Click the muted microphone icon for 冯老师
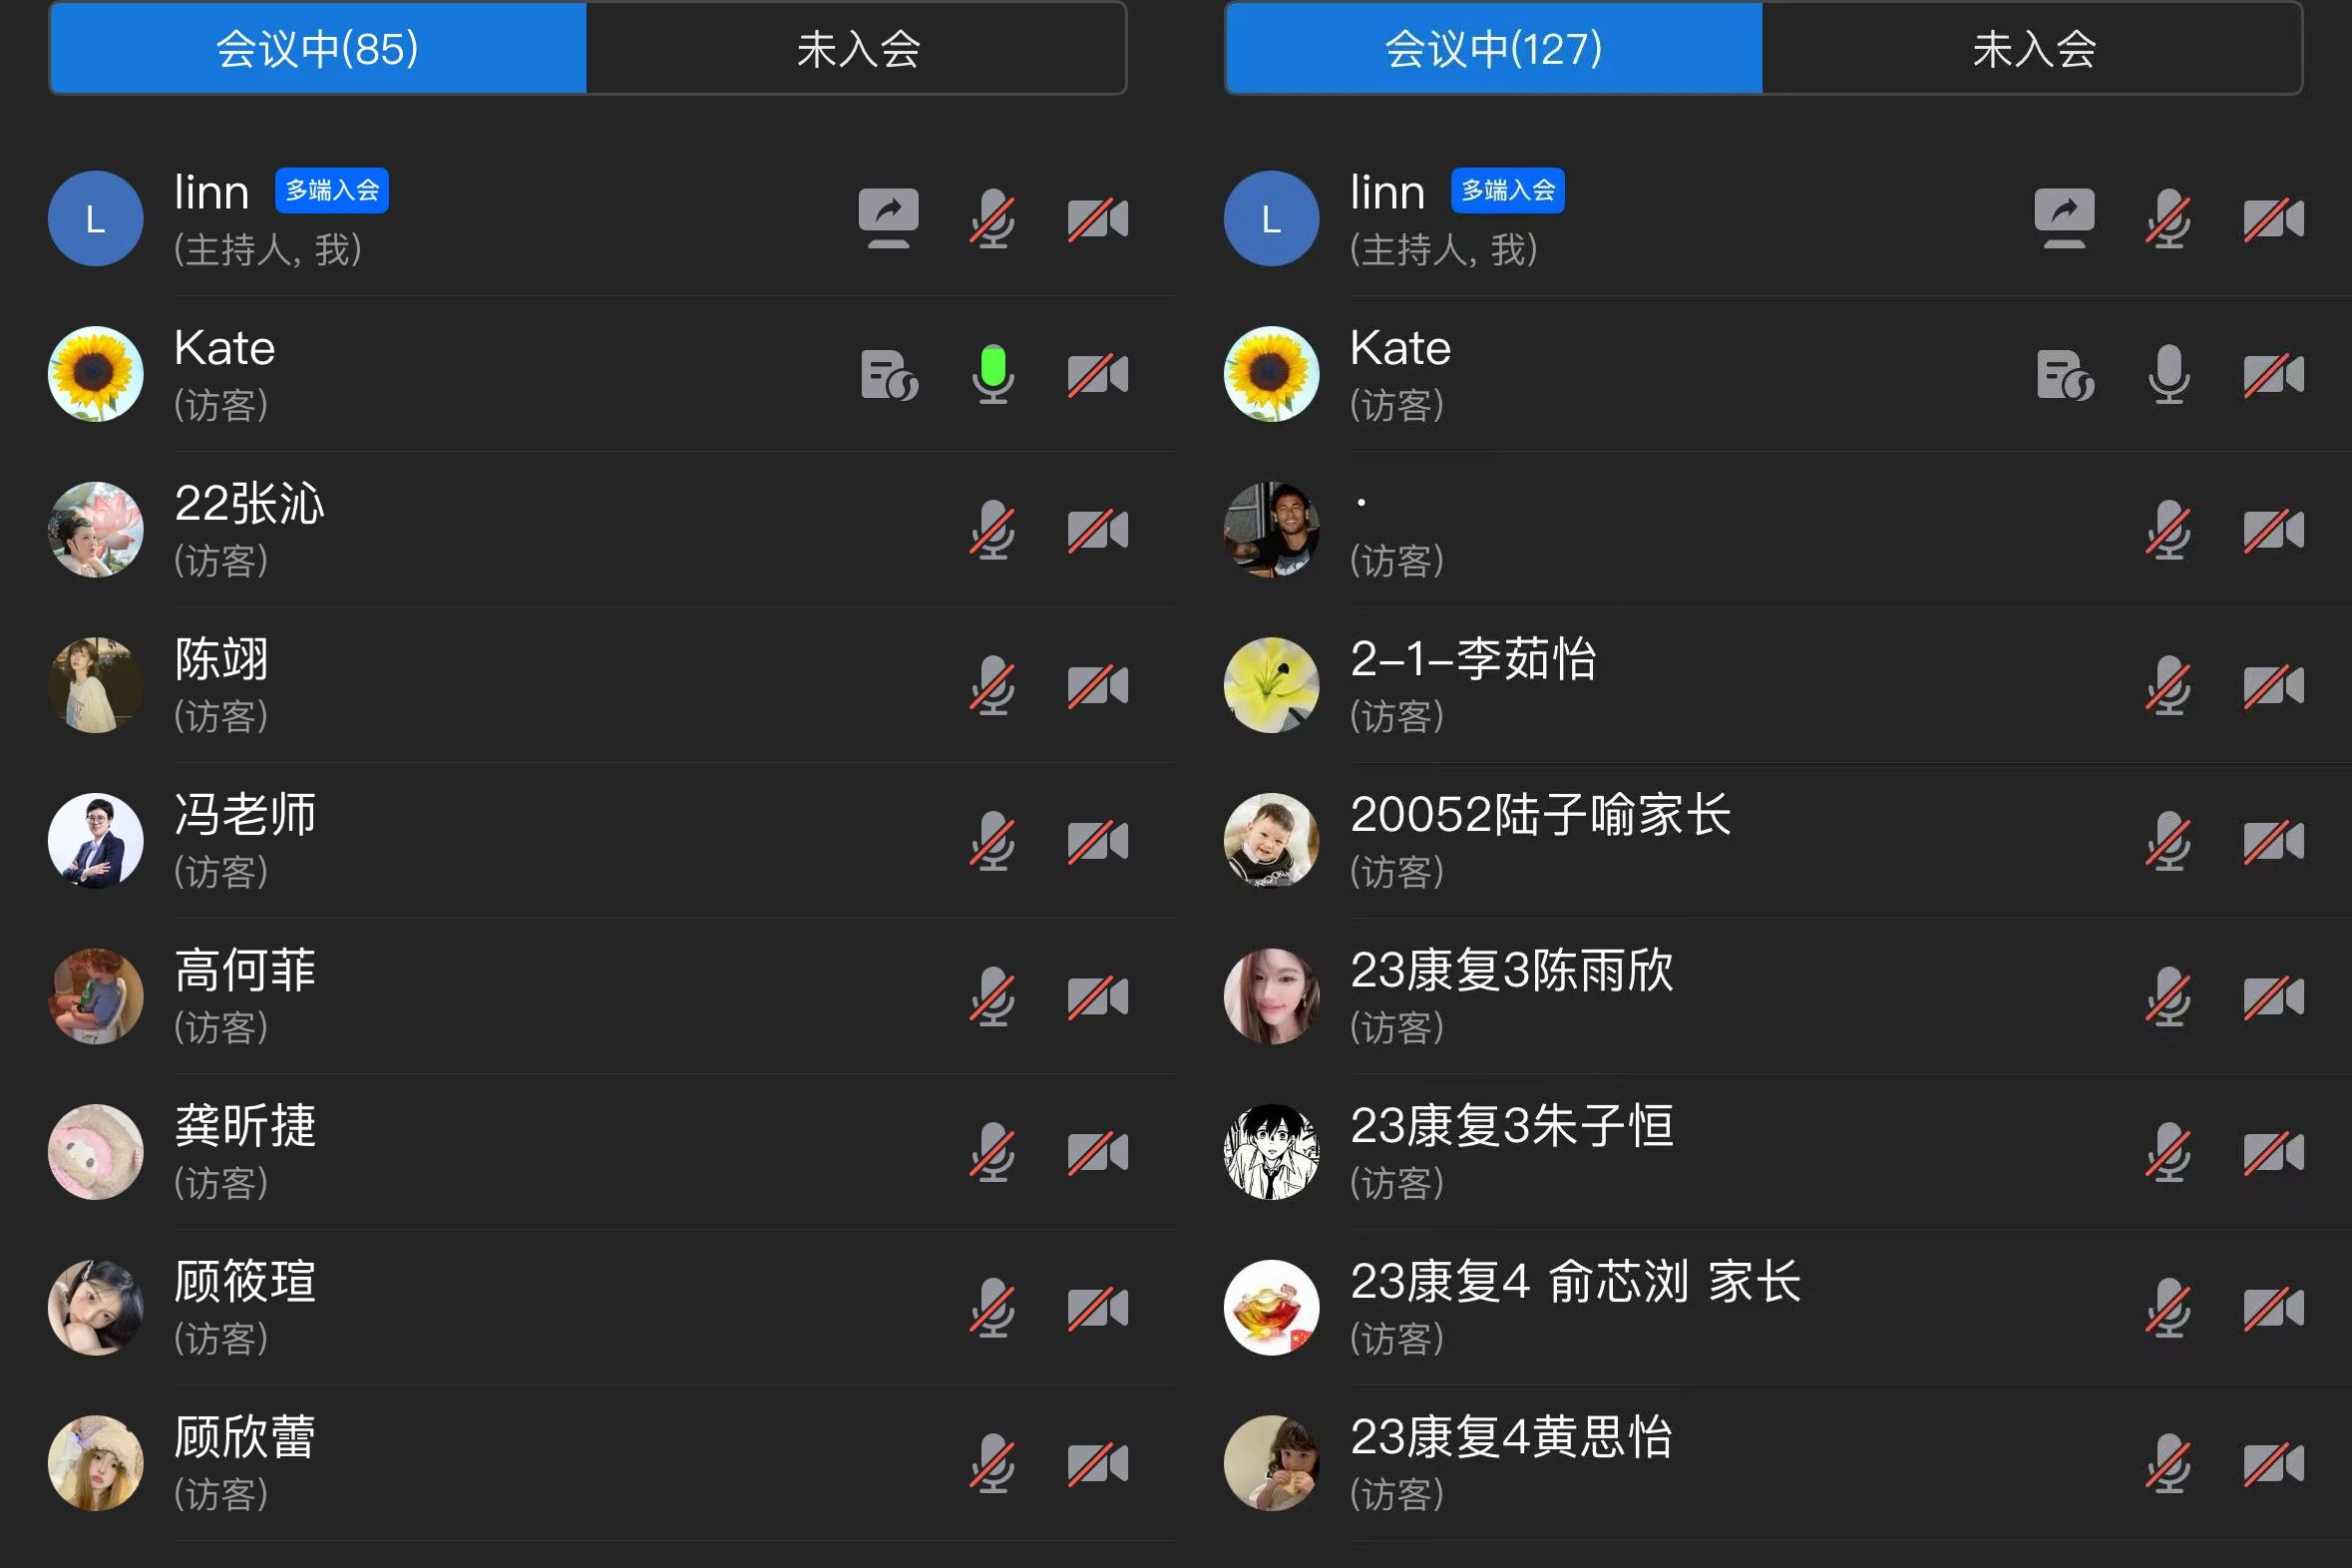 pos(992,841)
